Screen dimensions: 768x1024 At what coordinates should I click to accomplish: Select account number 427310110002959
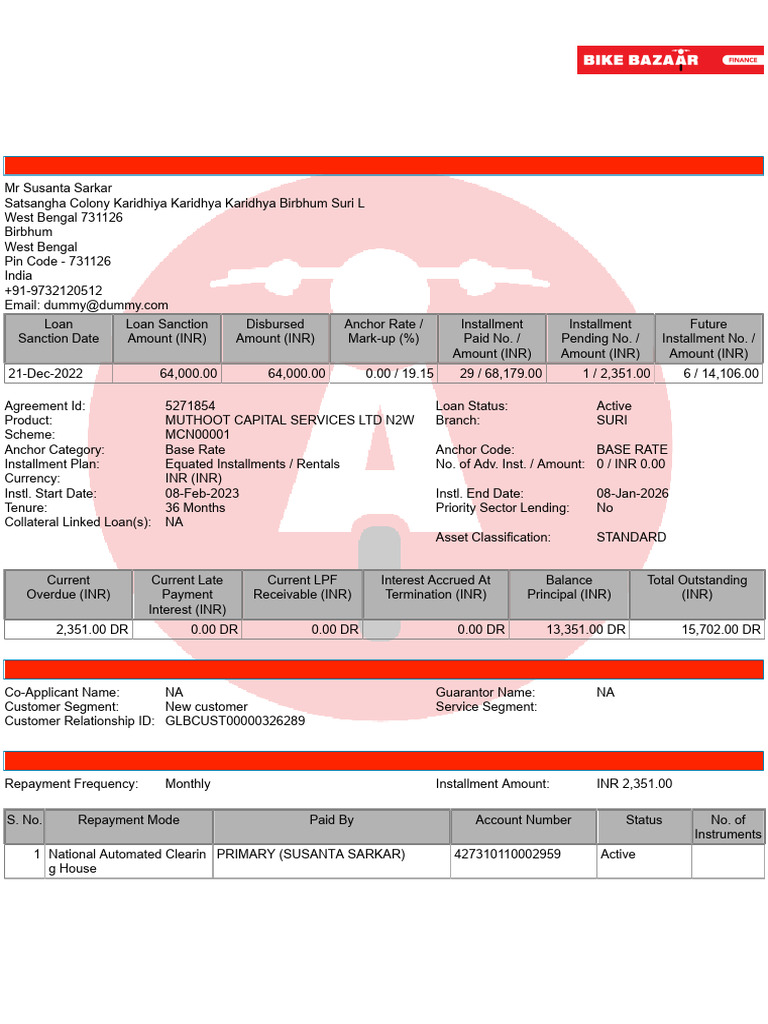click(507, 854)
